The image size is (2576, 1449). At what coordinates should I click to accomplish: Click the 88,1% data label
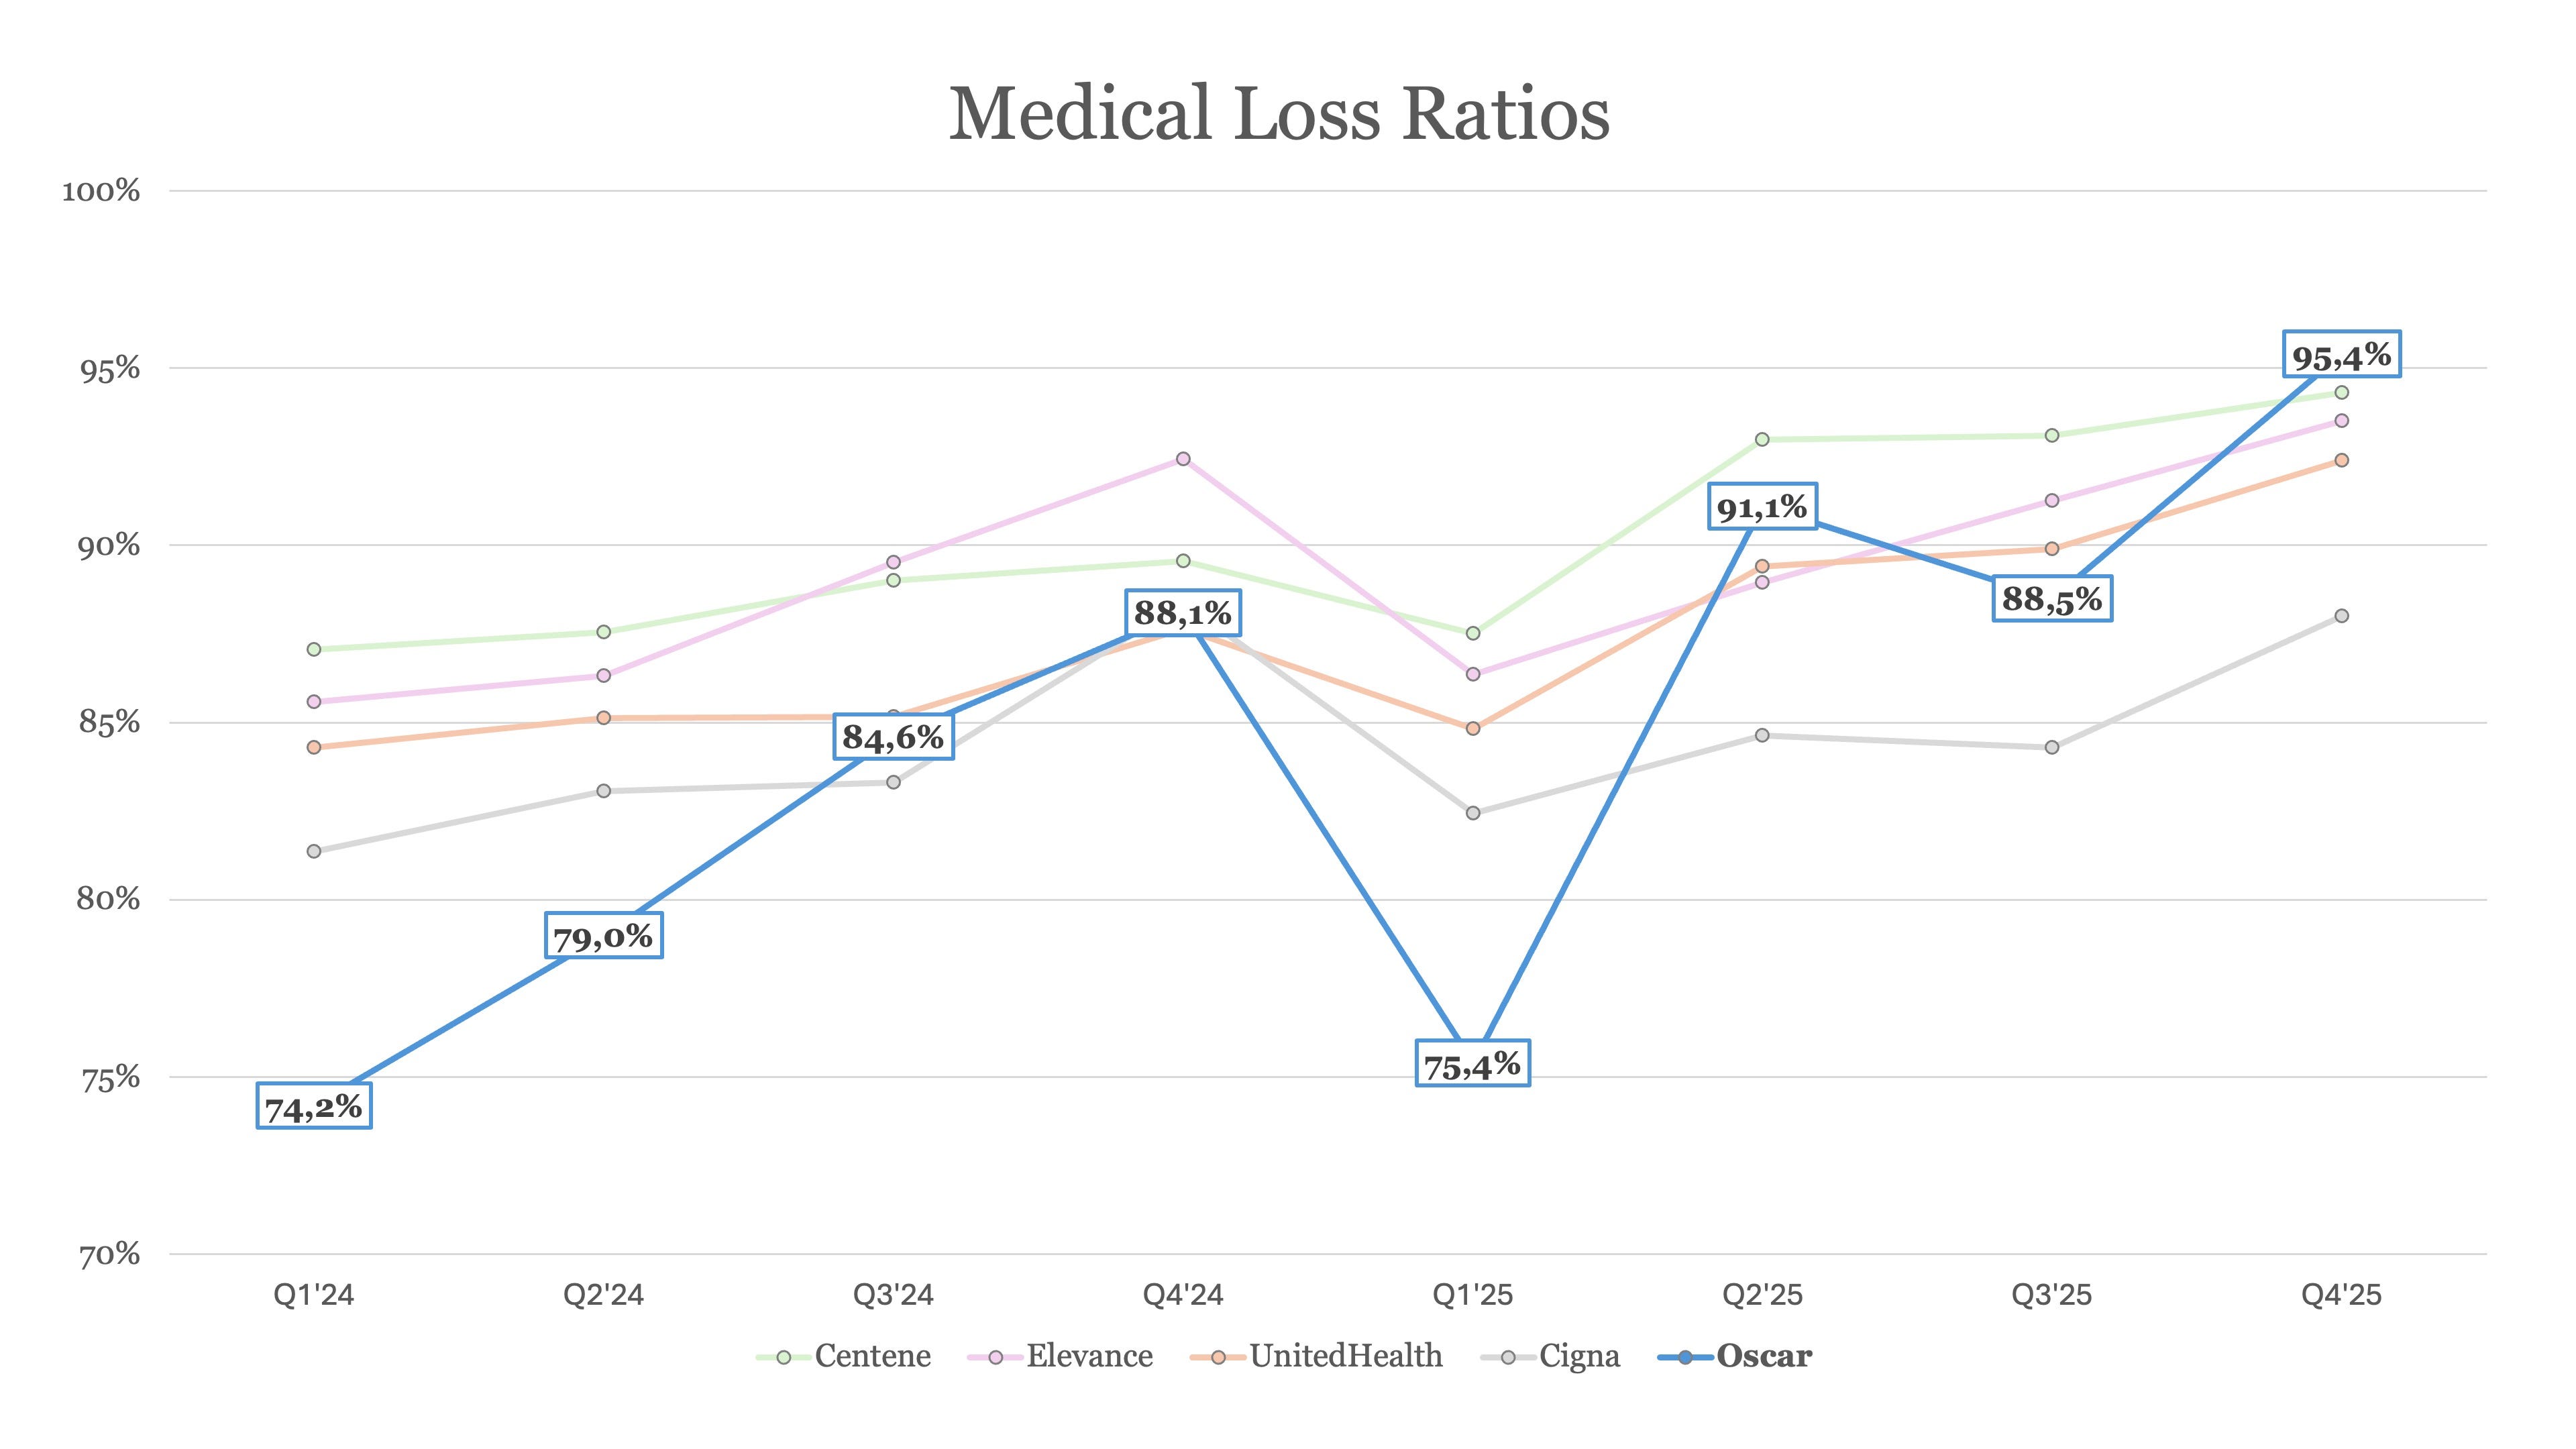tap(1183, 612)
